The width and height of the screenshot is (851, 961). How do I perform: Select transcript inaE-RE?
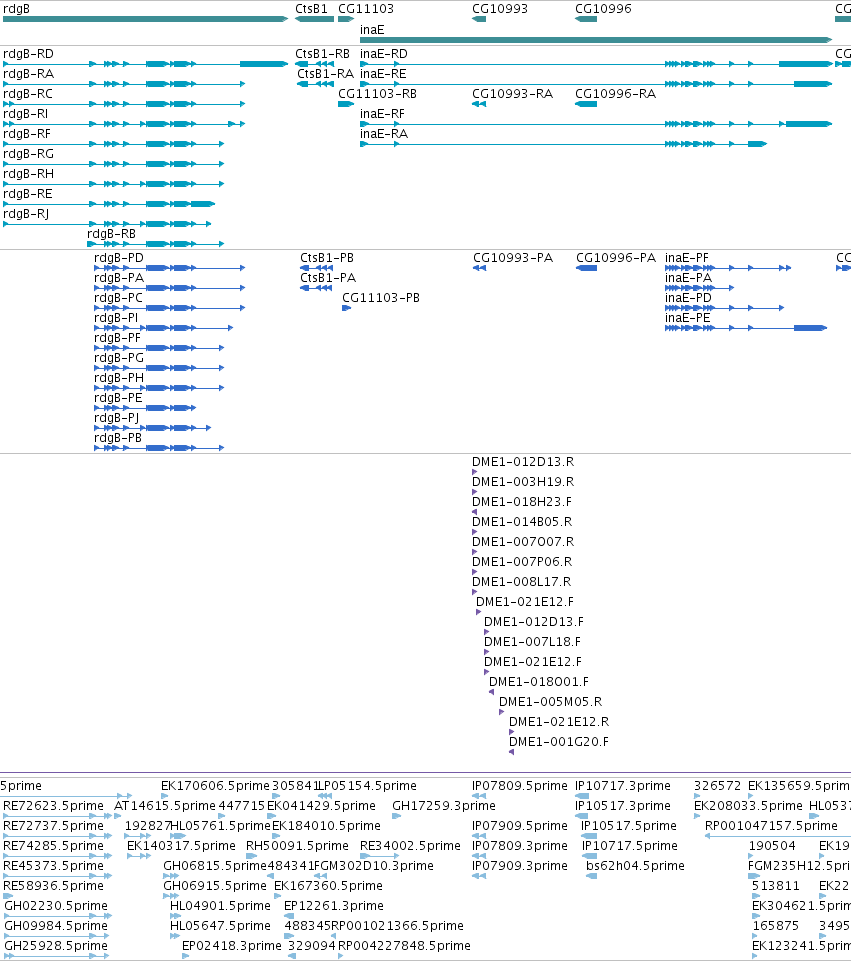pos(383,74)
